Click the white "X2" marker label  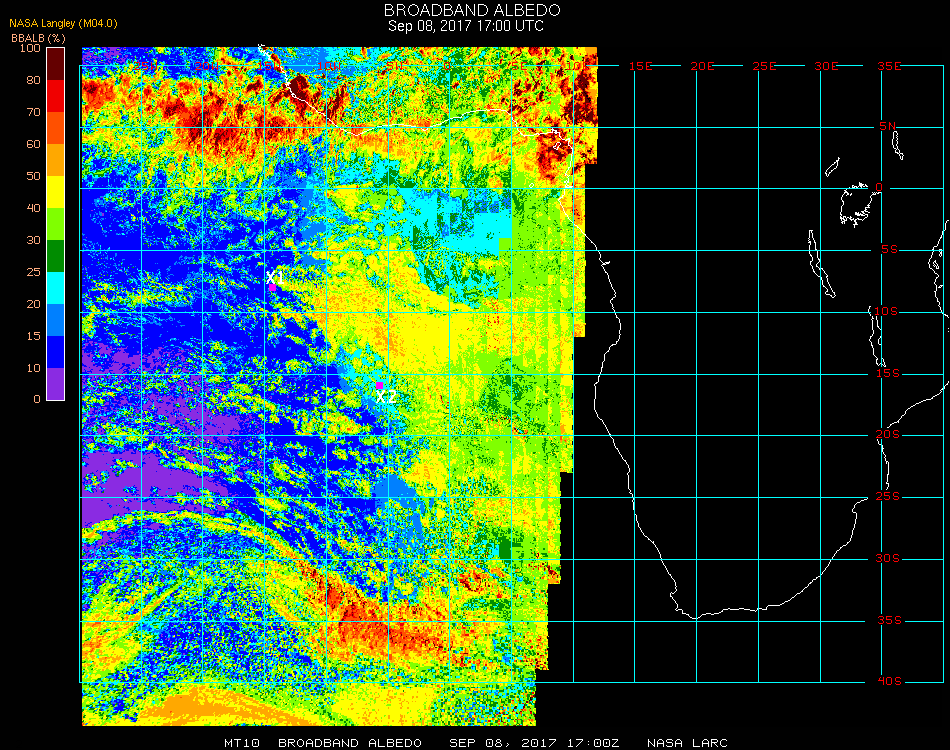386,397
